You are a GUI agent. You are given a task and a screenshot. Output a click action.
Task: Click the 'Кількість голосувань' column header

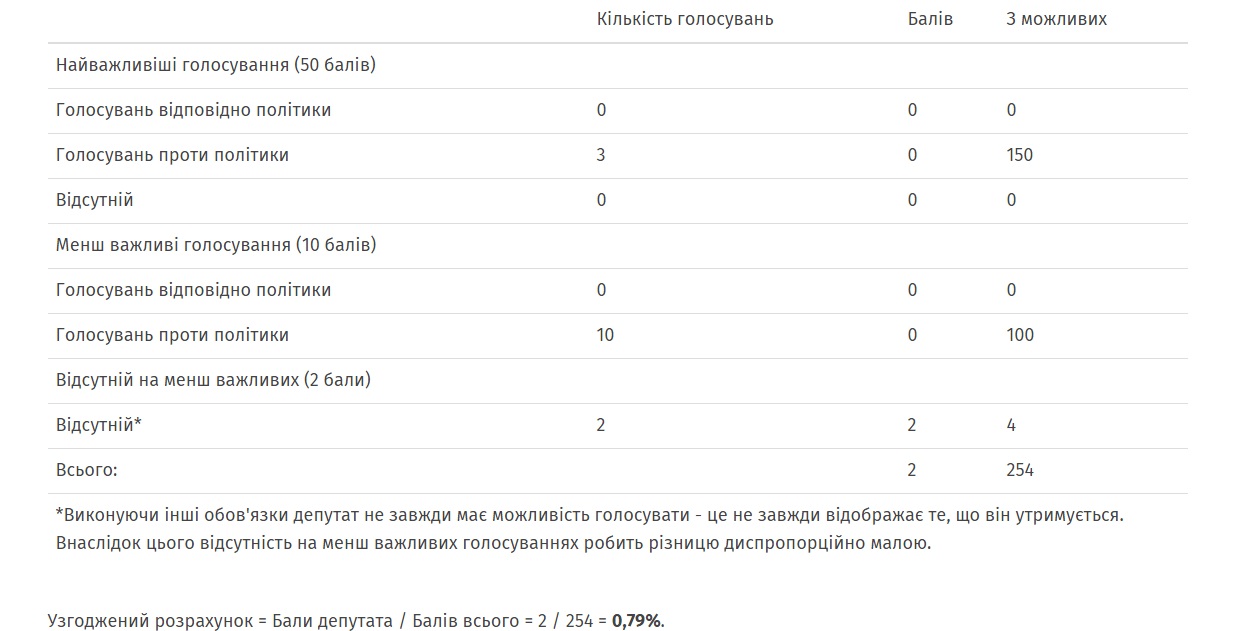point(685,19)
